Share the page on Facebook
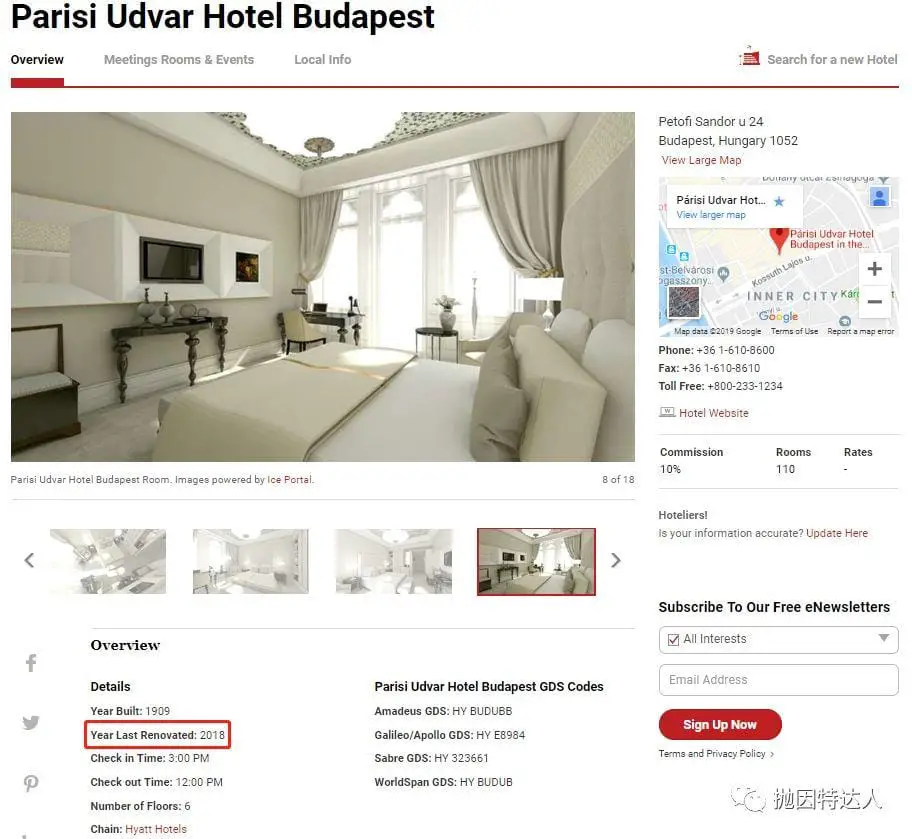 click(x=31, y=663)
